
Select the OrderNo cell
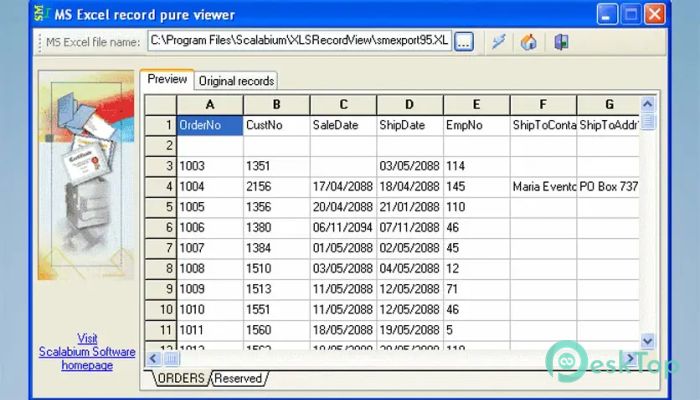[210, 125]
